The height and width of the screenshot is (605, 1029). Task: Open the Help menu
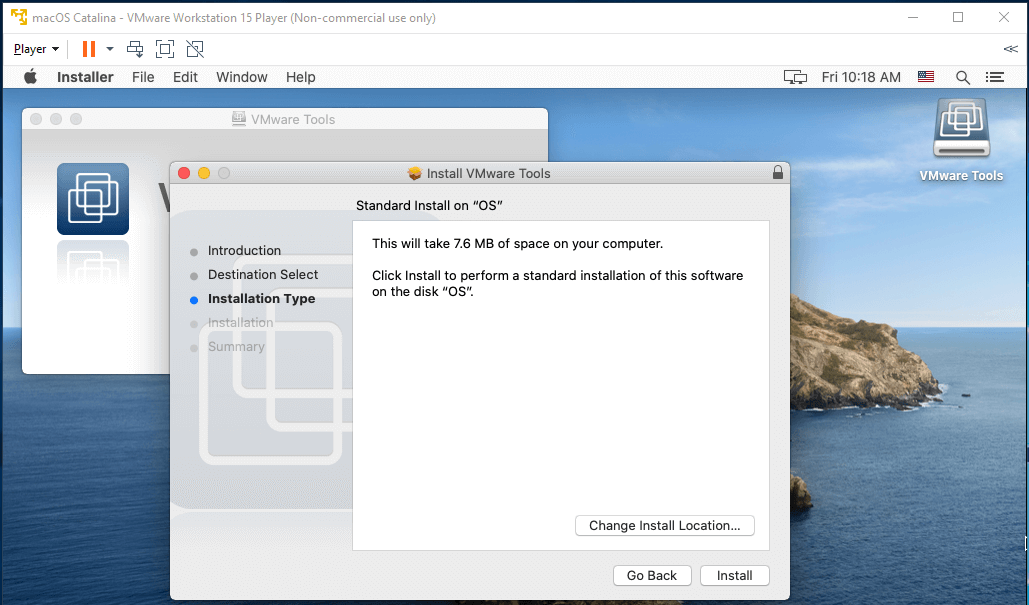[x=301, y=77]
